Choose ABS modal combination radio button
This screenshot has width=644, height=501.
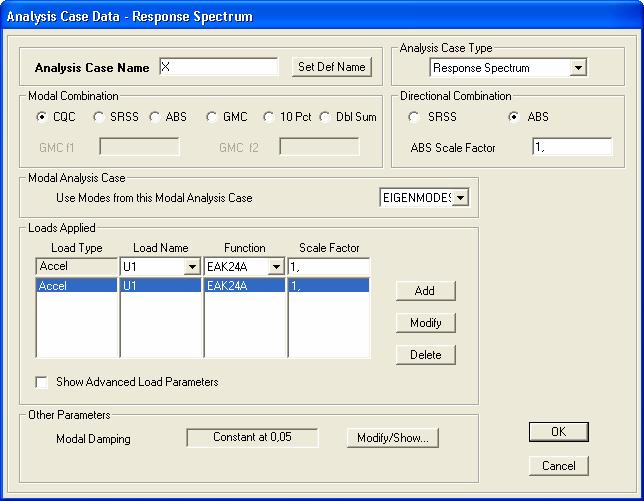pos(155,117)
